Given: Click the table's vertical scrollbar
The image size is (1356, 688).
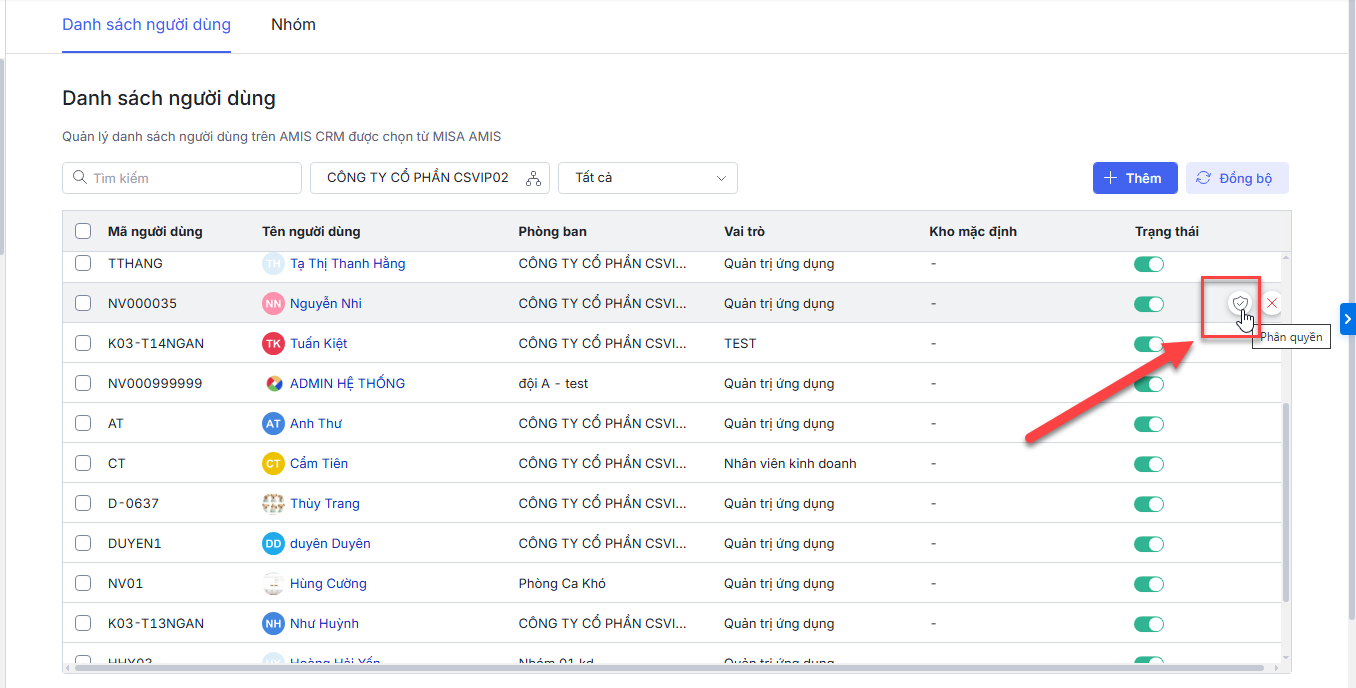Looking at the screenshot, I should (x=1285, y=500).
